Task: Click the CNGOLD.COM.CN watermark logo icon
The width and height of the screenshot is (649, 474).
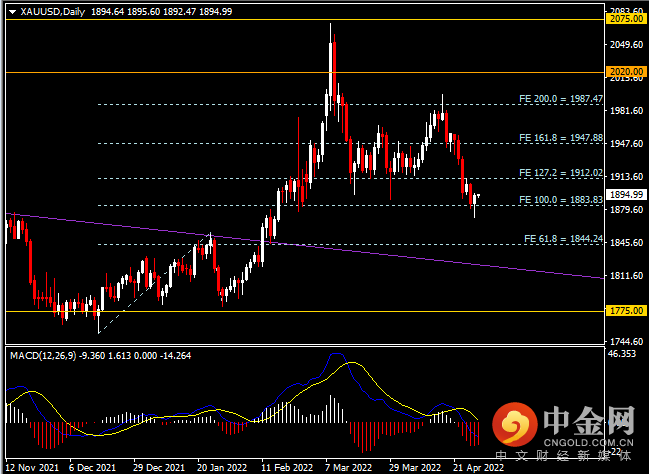Action: pyautogui.click(x=514, y=423)
